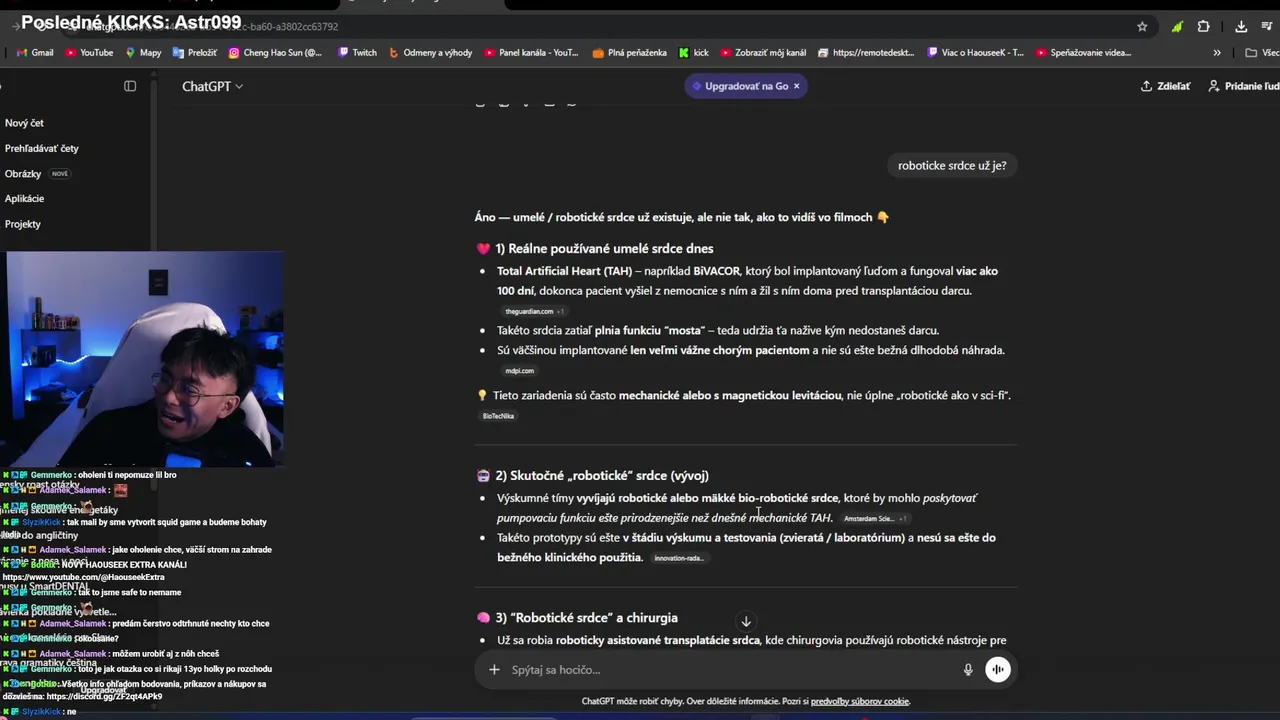The width and height of the screenshot is (1280, 720).
Task: Open the mdpi.com source citation chip
Action: click(x=519, y=371)
